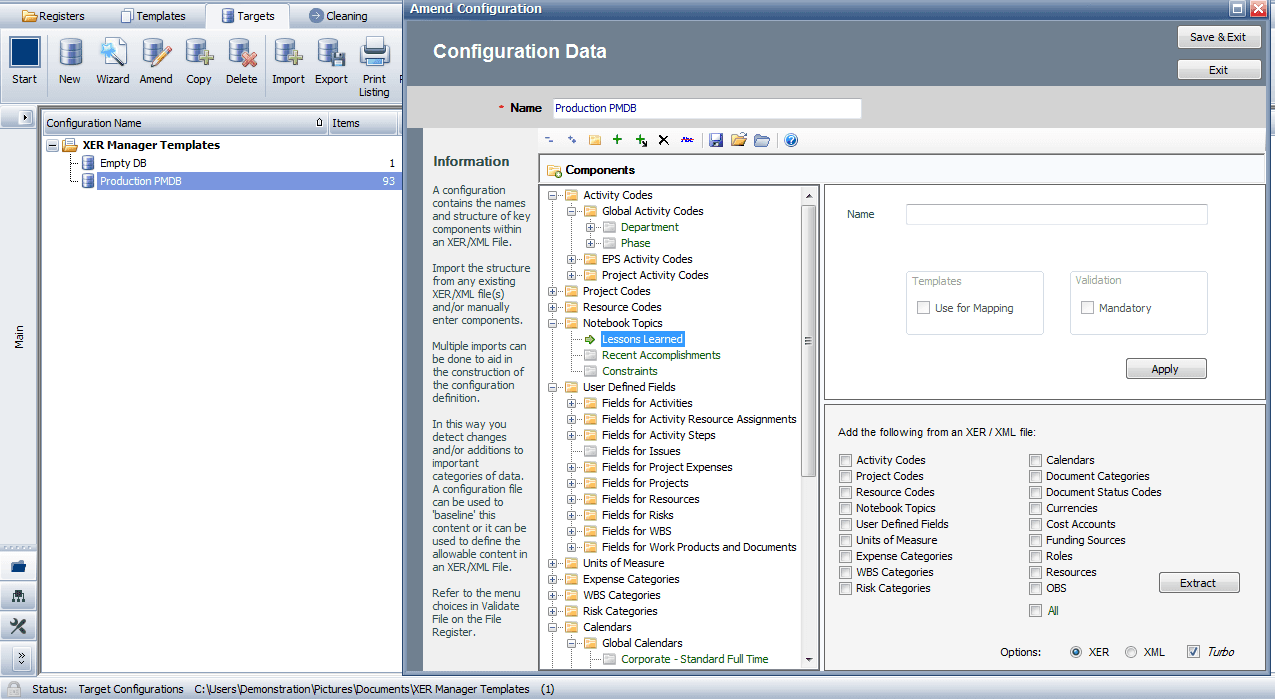This screenshot has width=1275, height=699.
Task: Open Print Listing
Action: click(x=374, y=67)
